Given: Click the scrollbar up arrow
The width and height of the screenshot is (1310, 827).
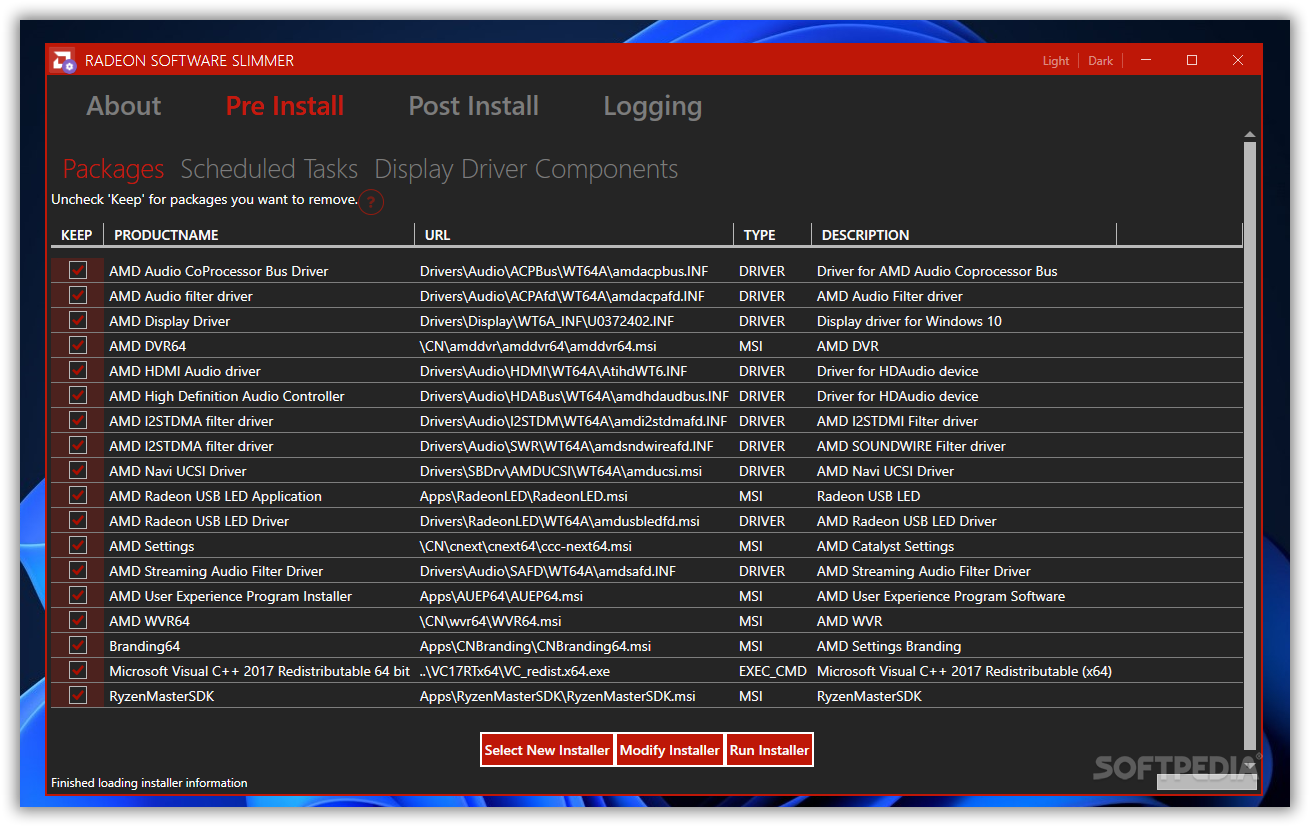Looking at the screenshot, I should click(1249, 135).
